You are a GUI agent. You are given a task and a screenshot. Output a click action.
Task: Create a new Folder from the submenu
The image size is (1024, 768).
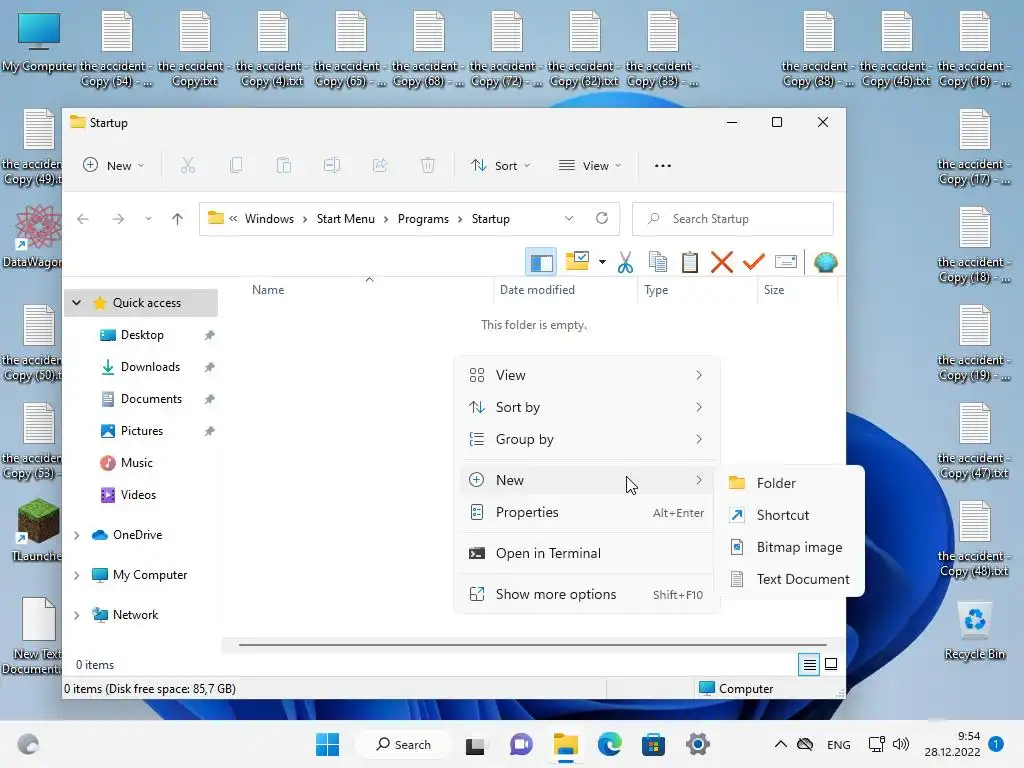click(x=790, y=483)
